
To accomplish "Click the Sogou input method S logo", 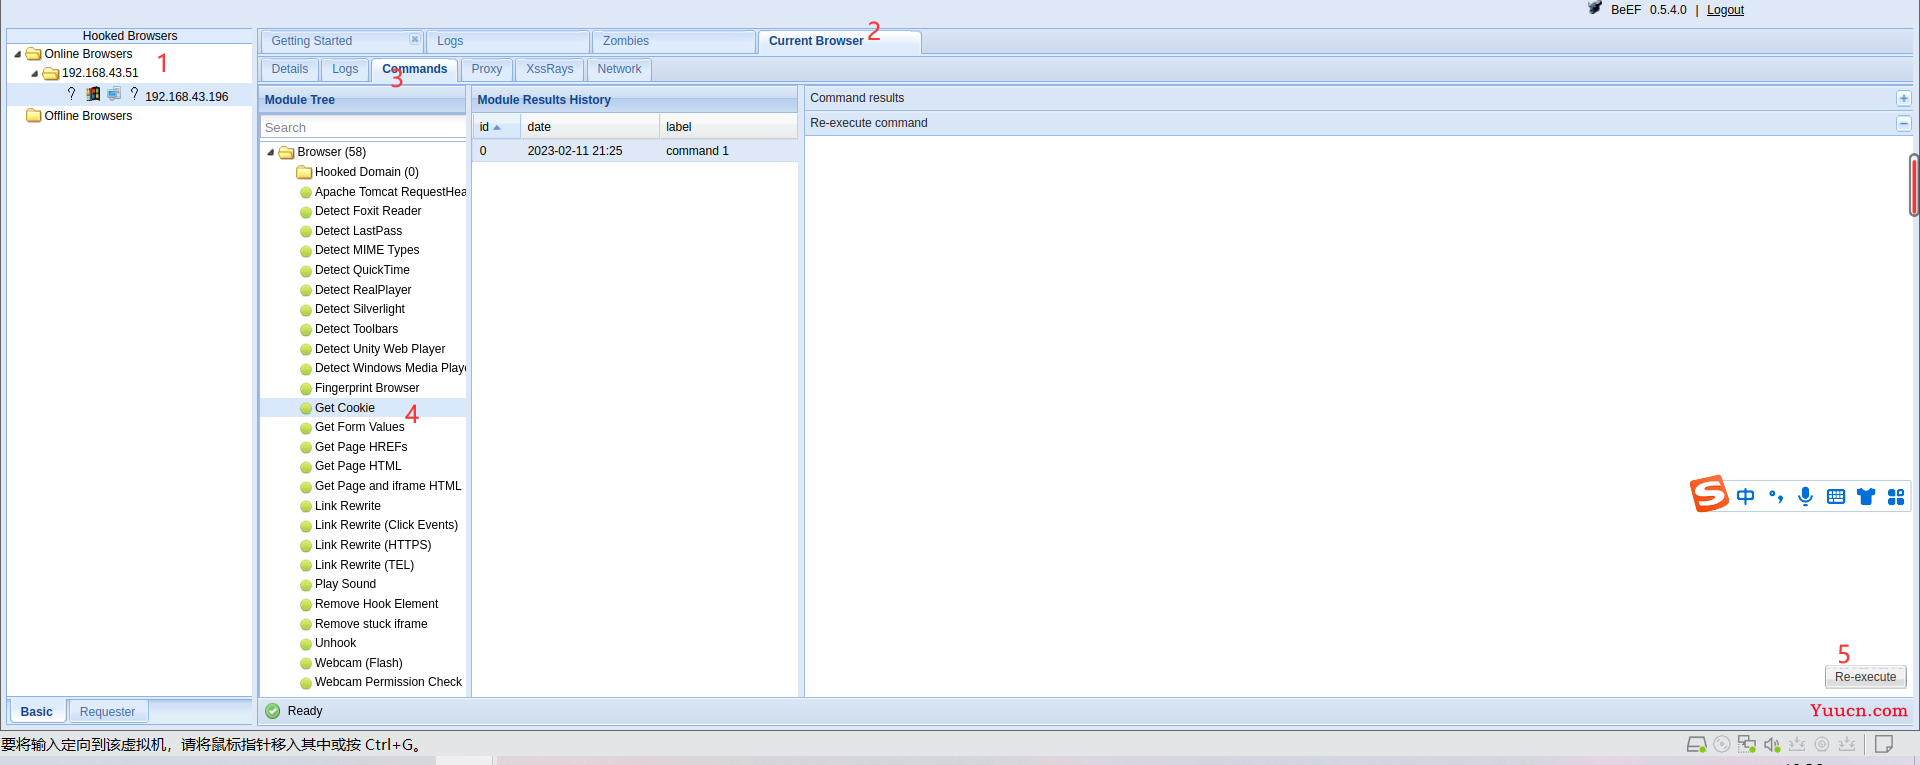I will pos(1709,494).
